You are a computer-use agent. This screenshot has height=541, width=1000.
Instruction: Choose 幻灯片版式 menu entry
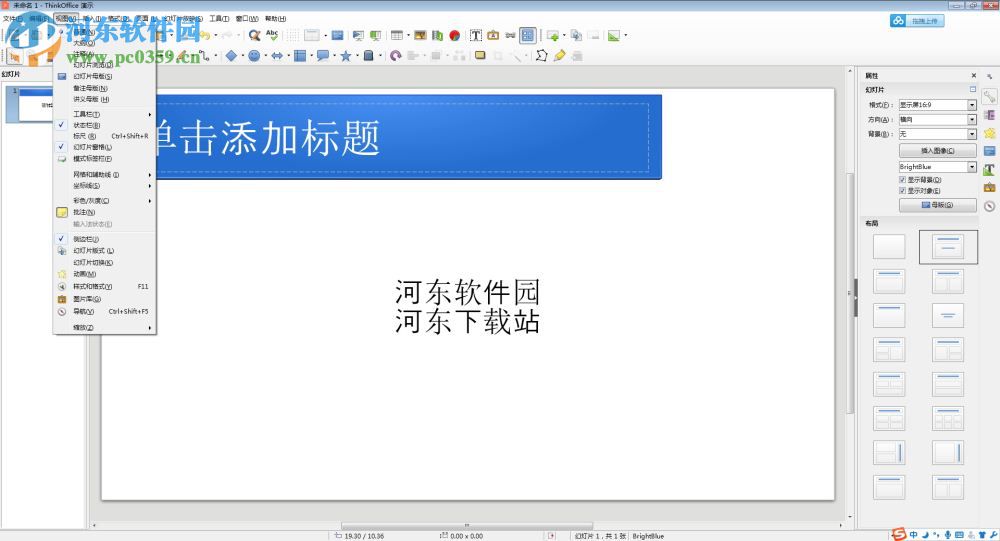[105, 251]
